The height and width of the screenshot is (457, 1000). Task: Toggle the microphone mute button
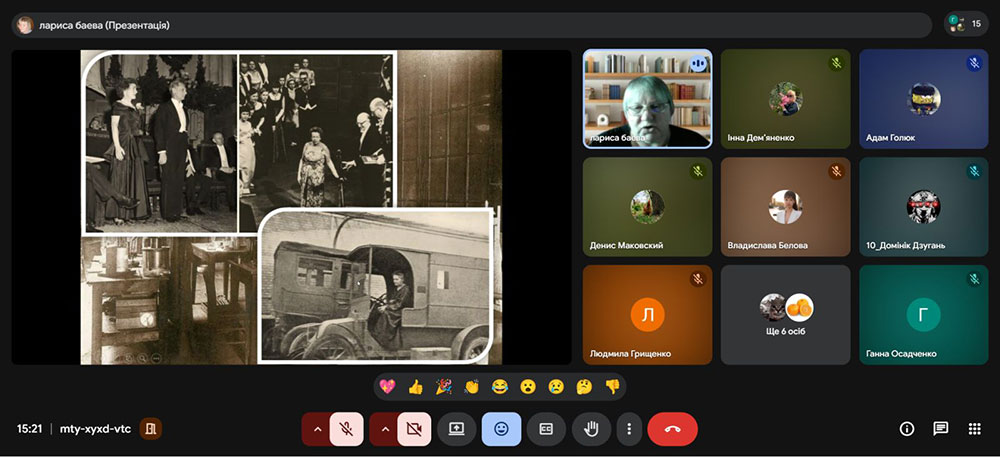[x=346, y=429]
